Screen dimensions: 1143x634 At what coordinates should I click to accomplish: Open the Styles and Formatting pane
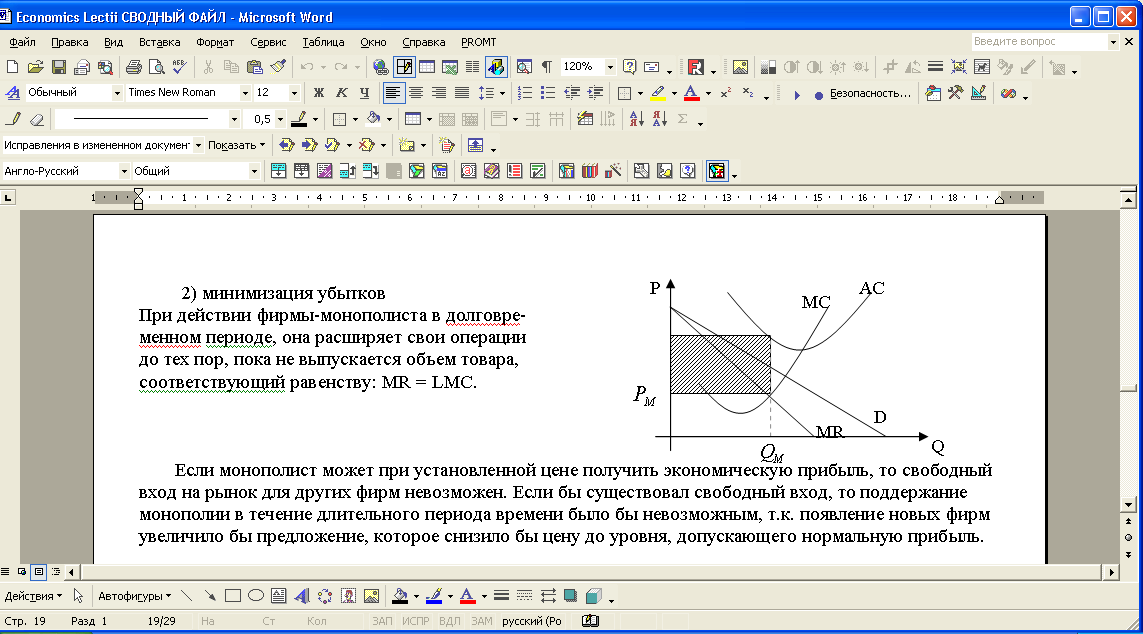12,93
